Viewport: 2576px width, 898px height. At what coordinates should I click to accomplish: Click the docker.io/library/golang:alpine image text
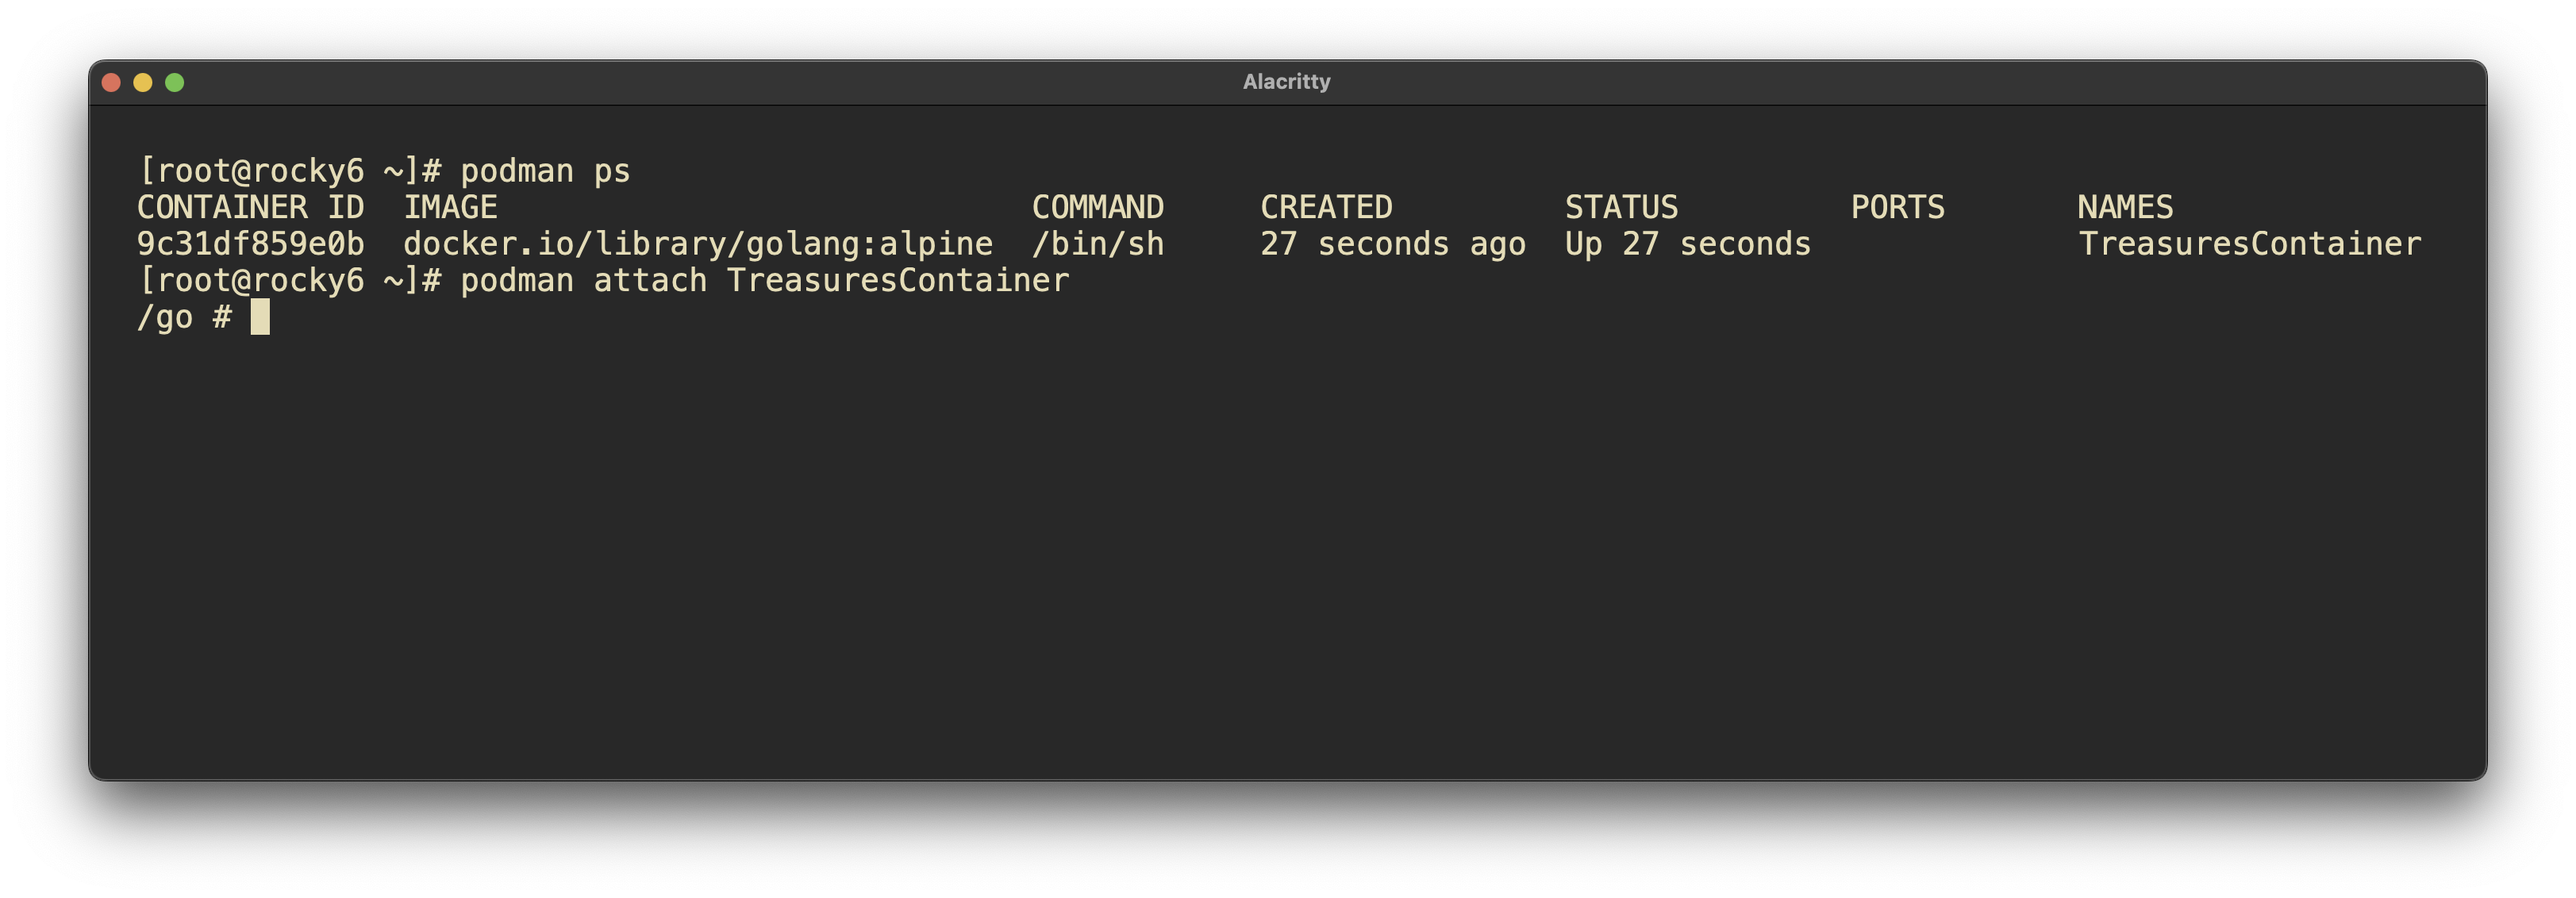coord(697,244)
